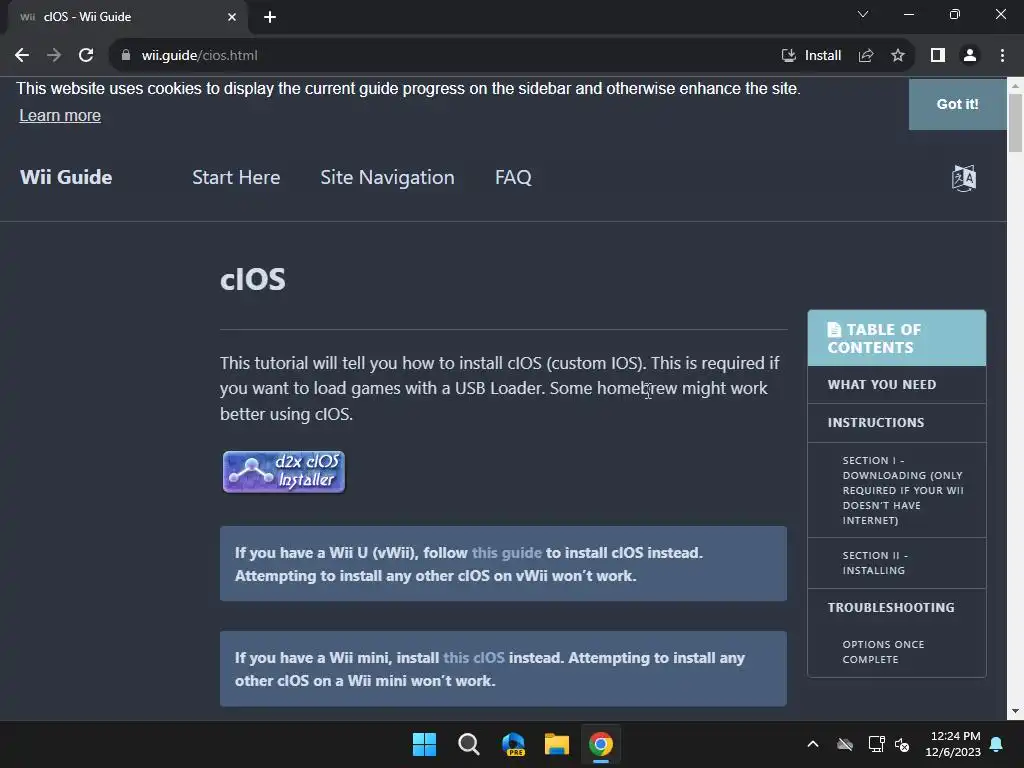View site info via the lock icon
This screenshot has width=1024, height=768.
(x=126, y=56)
